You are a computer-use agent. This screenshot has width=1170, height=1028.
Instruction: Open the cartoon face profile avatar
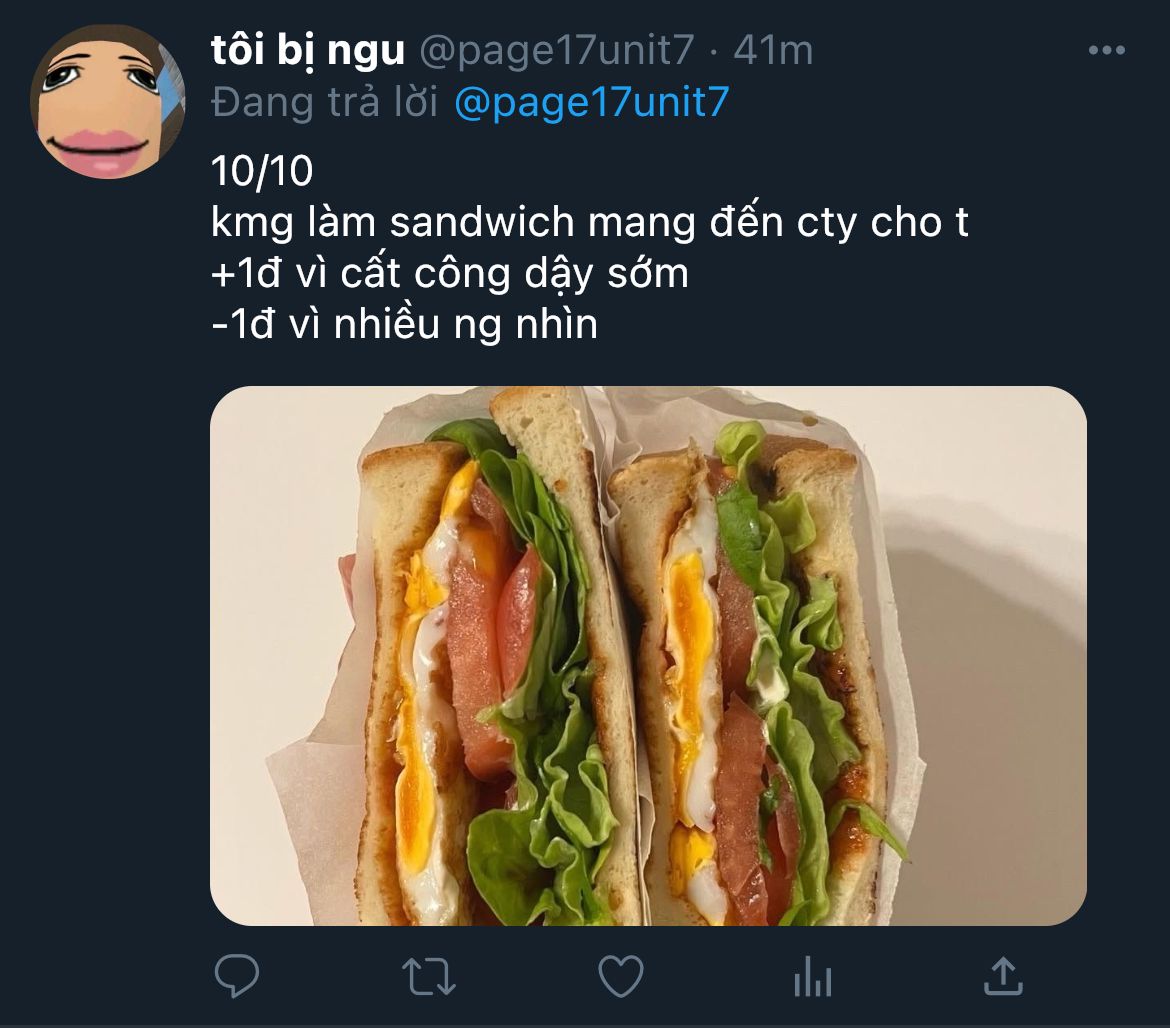[x=107, y=101]
